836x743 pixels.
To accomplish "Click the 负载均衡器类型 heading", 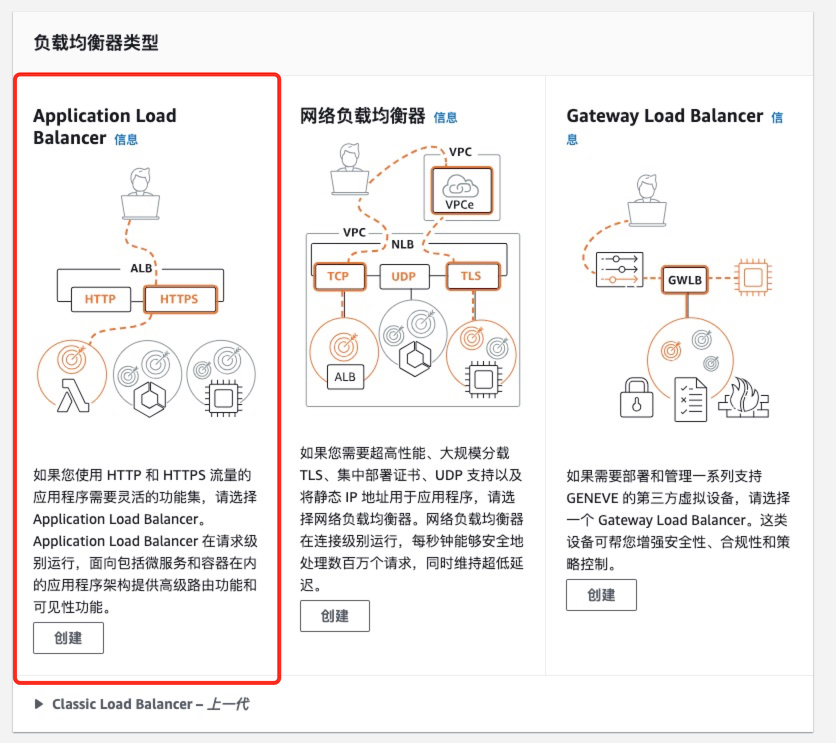I will pos(96,43).
